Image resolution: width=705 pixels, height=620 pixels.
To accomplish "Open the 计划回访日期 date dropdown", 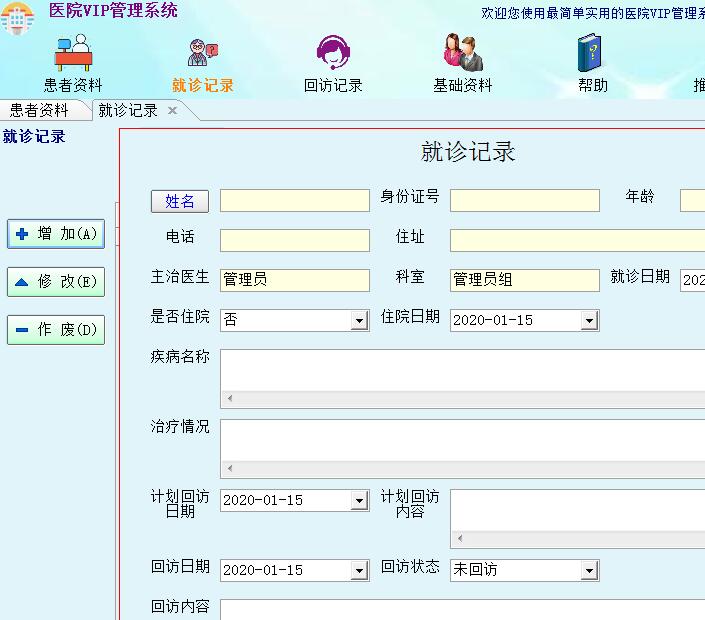I will point(359,500).
